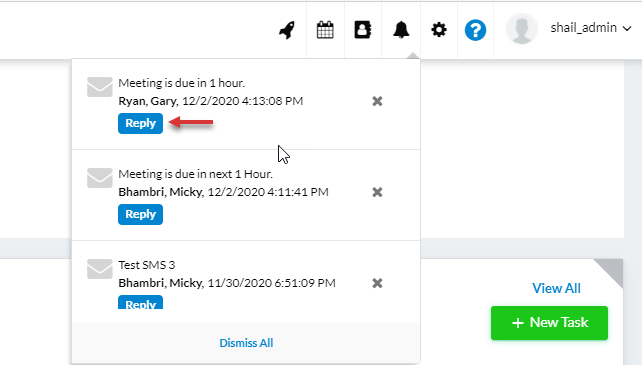Reply to Ryan, Gary meeting notification

pyautogui.click(x=140, y=123)
